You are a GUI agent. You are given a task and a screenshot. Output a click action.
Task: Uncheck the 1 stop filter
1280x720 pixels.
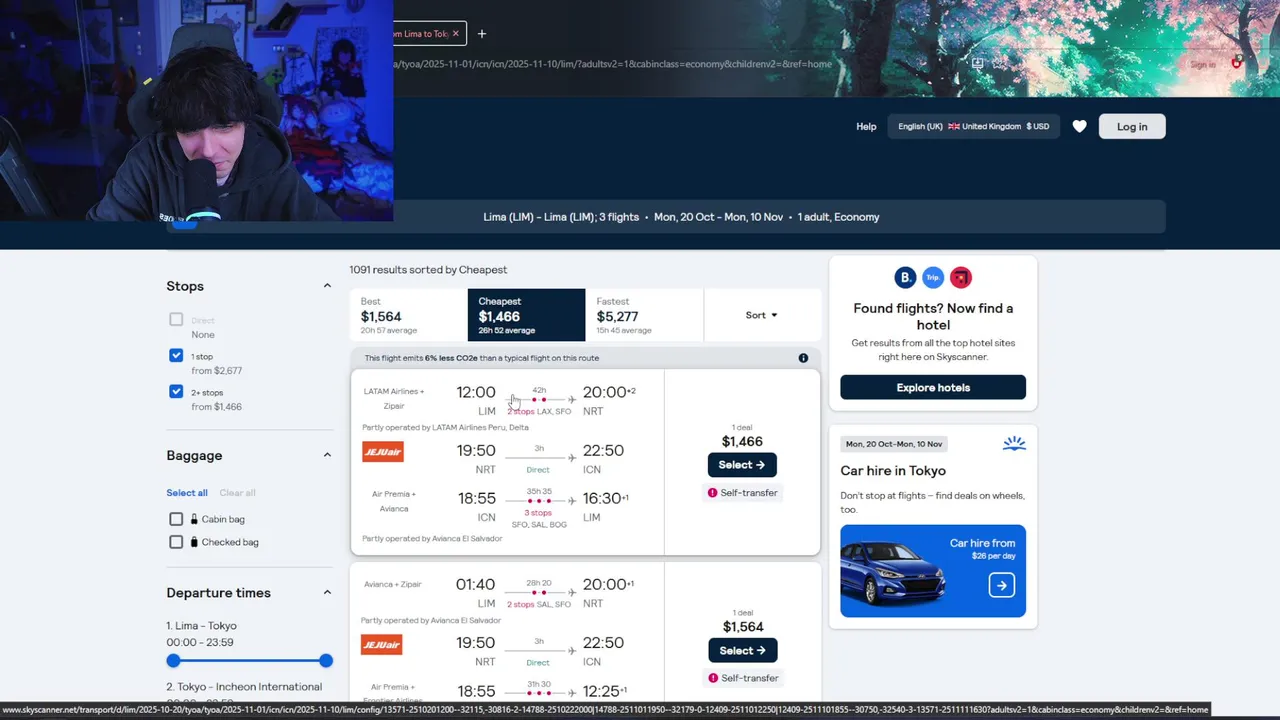point(176,356)
